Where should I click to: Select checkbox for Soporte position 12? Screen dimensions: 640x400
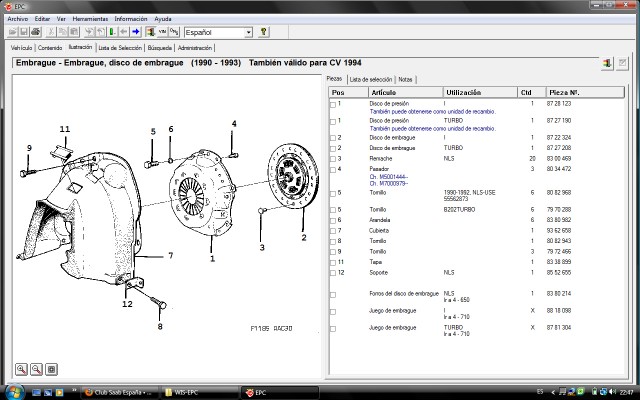pos(333,273)
